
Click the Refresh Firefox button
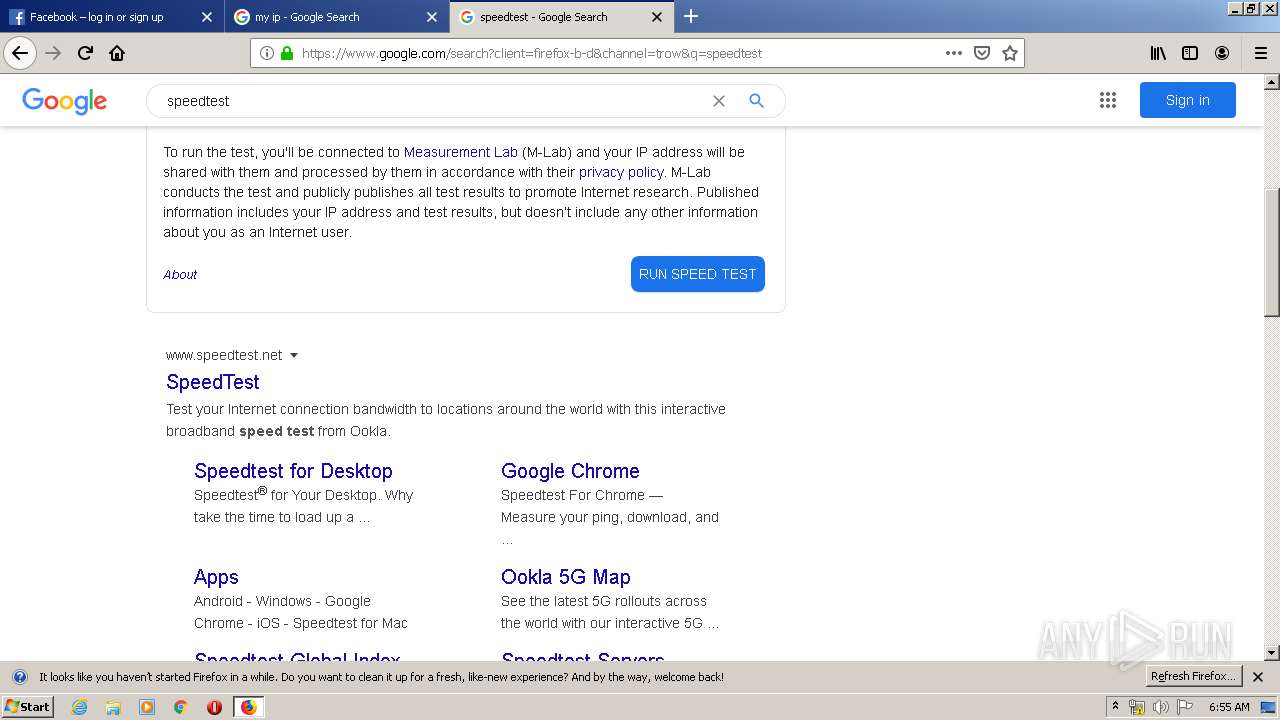(1193, 677)
